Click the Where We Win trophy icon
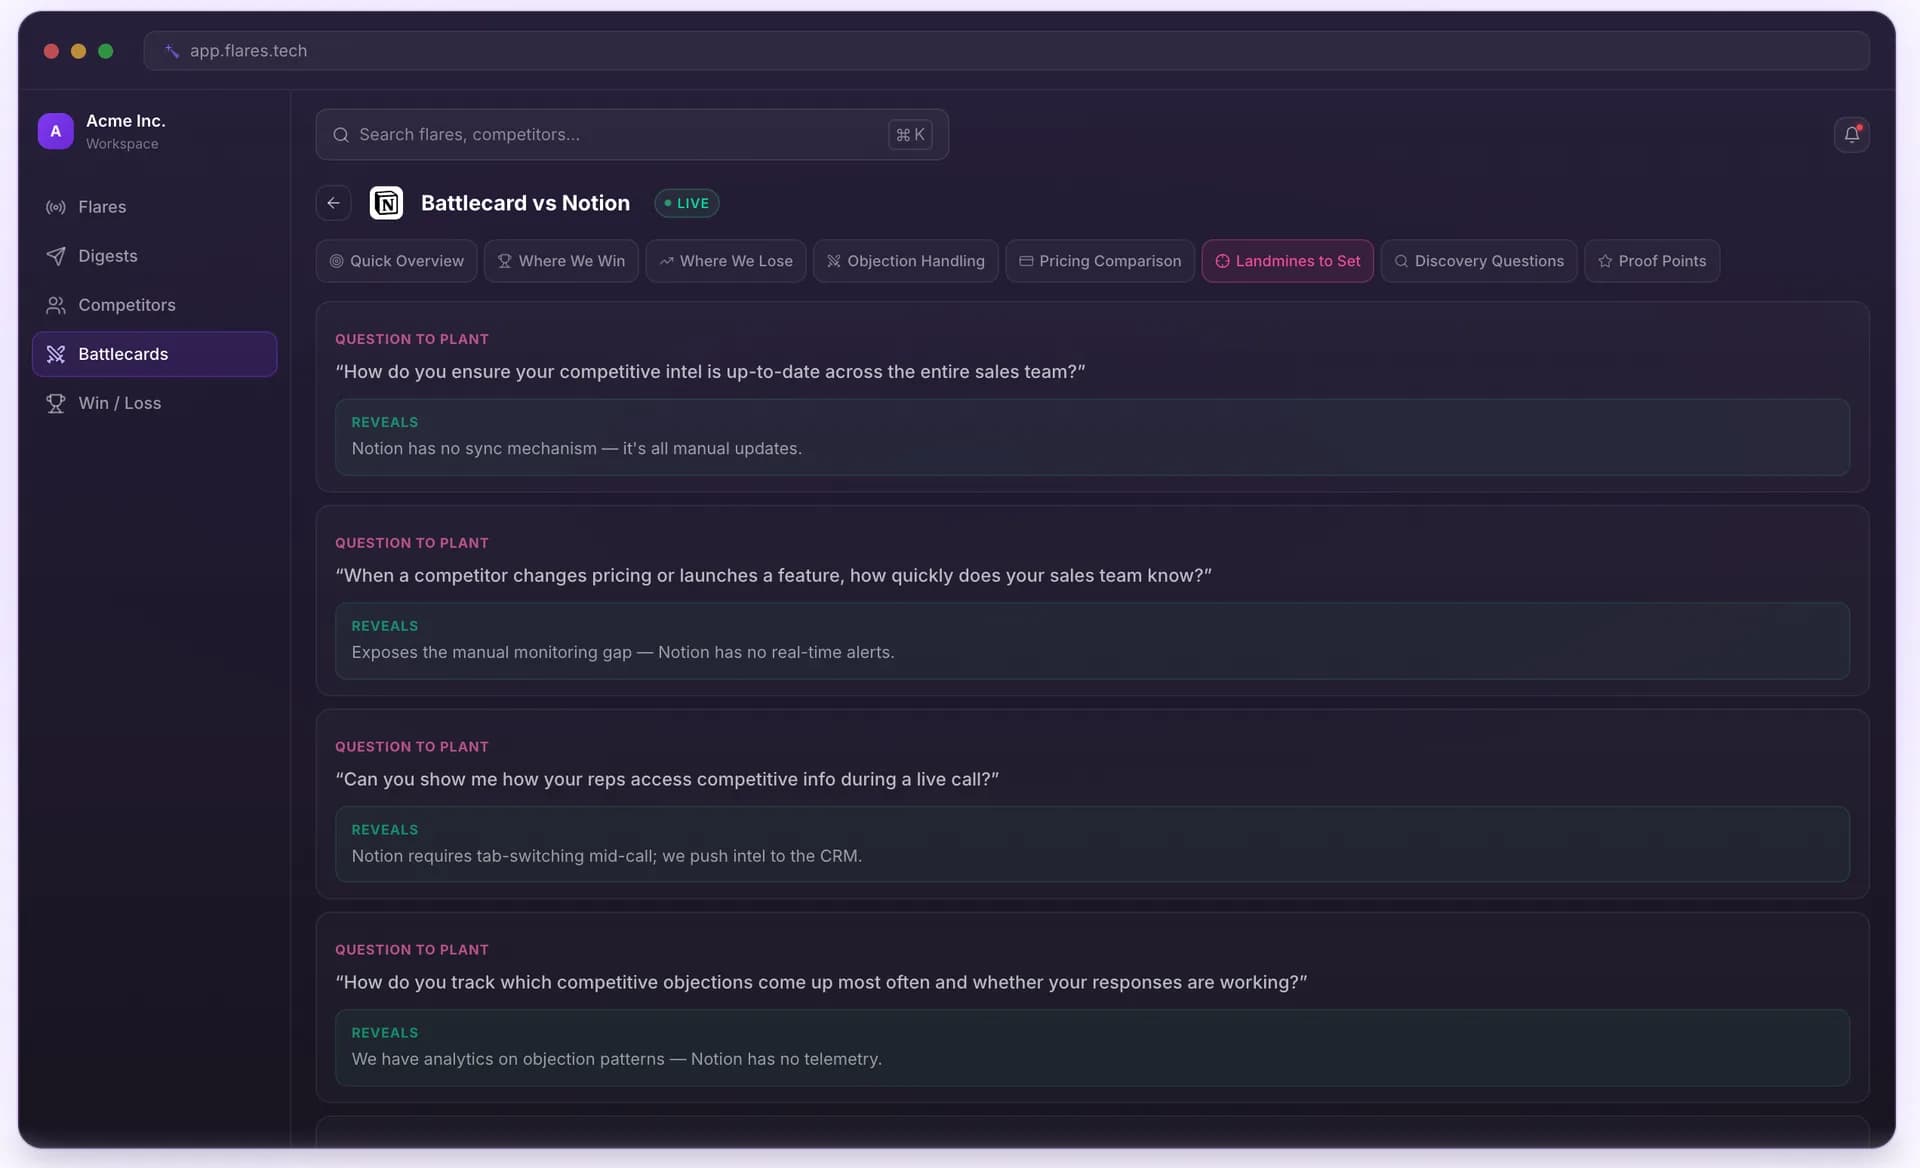 (505, 261)
